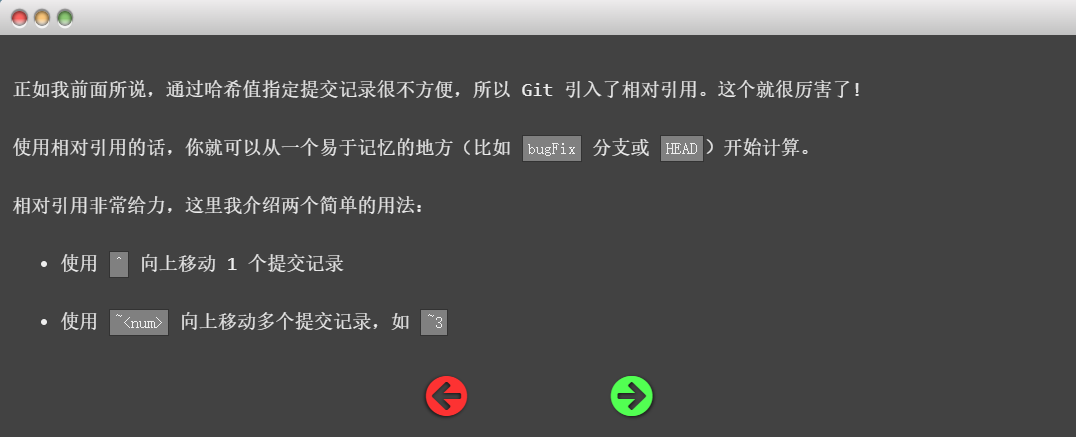This screenshot has height=437, width=1076.
Task: Select the caret ^ code tag
Action: pos(119,264)
